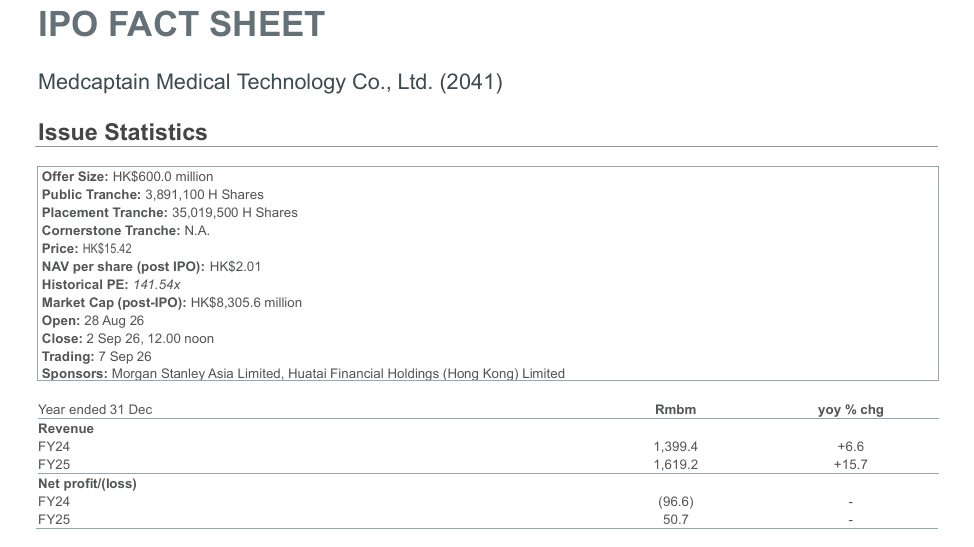Select the Close date 2 Sep 26 line
Image resolution: width=974 pixels, height=547 pixels.
click(x=127, y=339)
